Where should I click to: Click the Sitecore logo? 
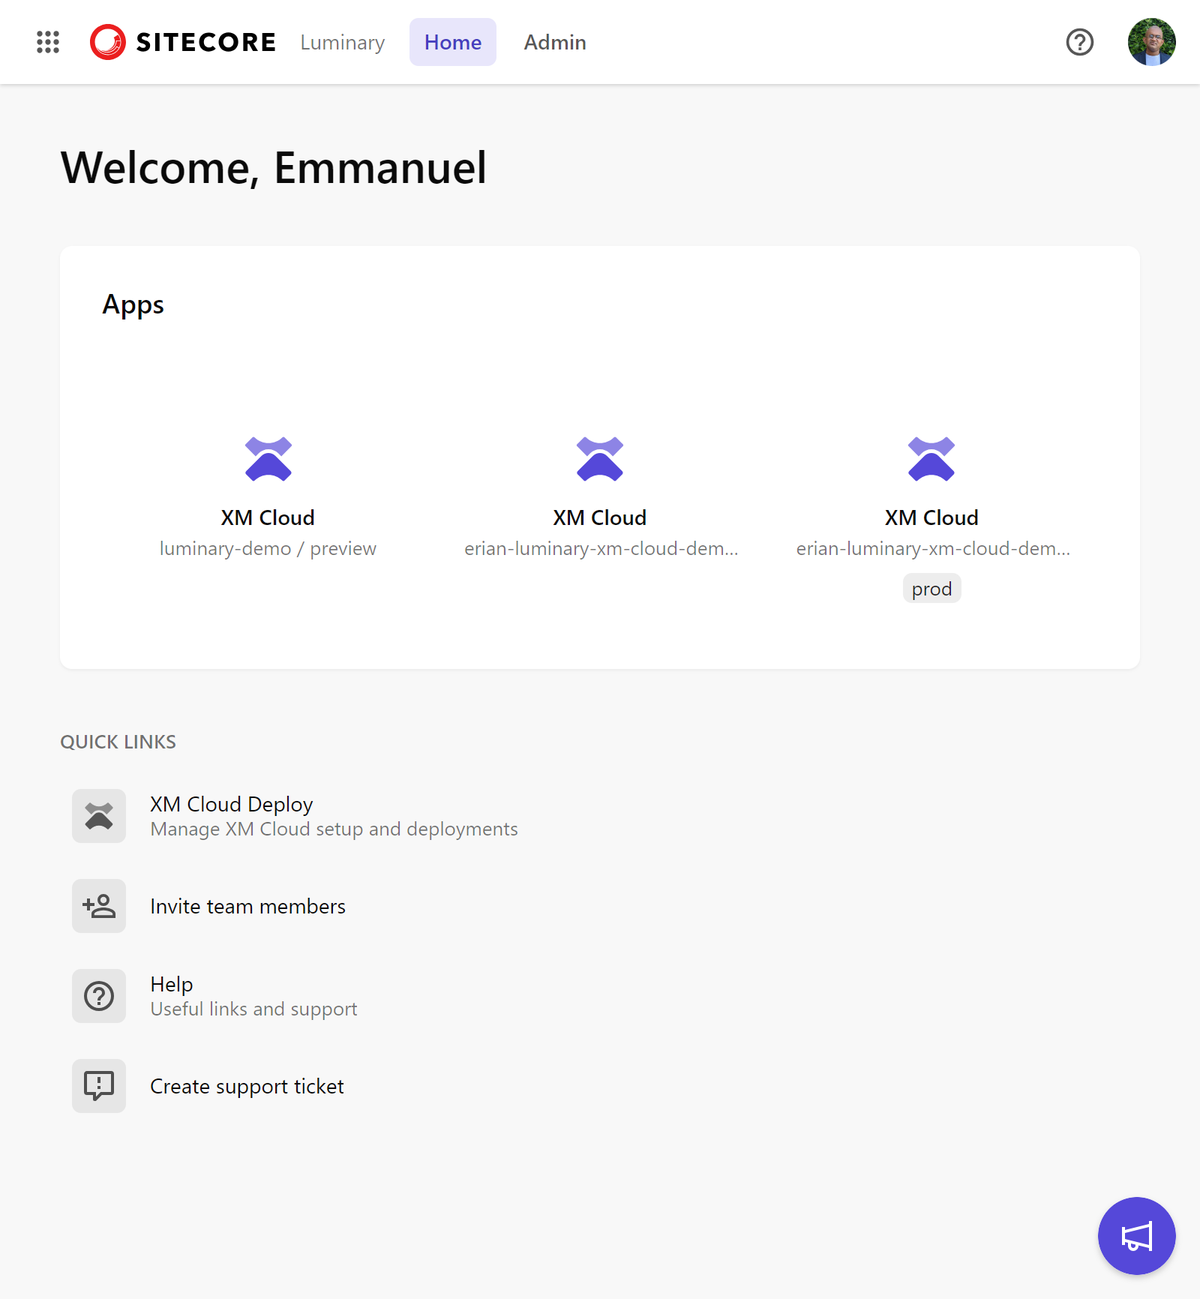182,42
